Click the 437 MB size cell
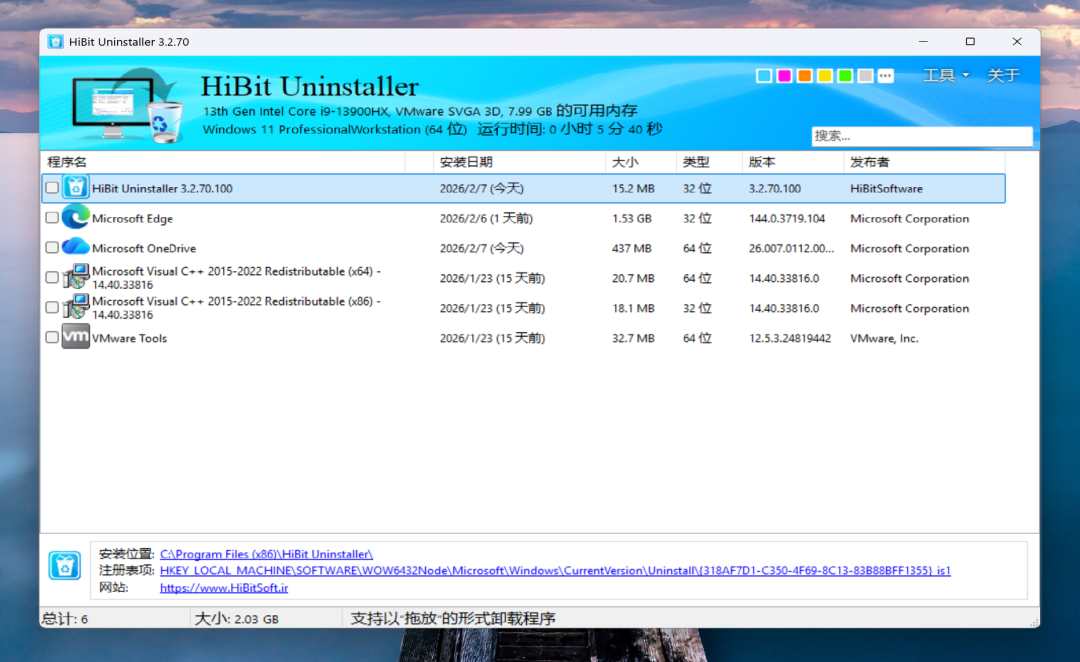 tap(632, 248)
